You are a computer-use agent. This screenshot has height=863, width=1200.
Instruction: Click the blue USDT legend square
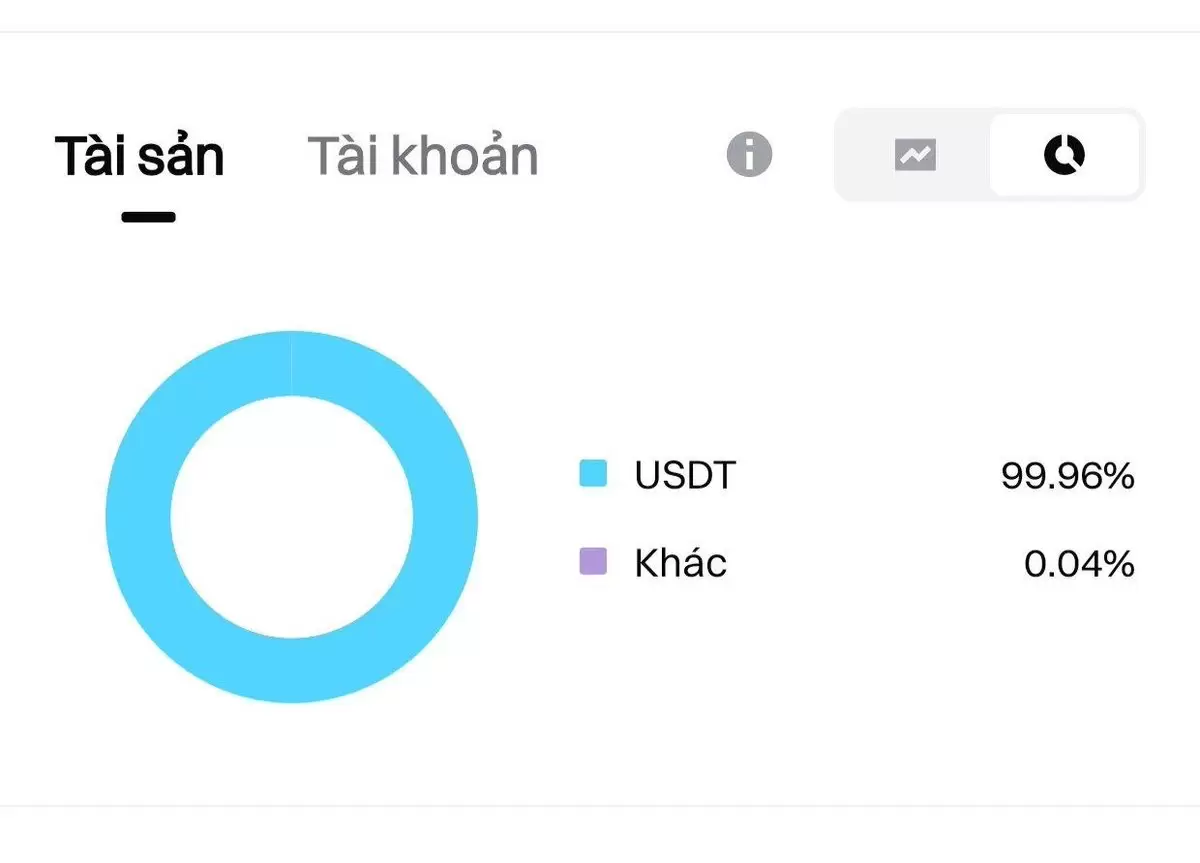tap(593, 473)
